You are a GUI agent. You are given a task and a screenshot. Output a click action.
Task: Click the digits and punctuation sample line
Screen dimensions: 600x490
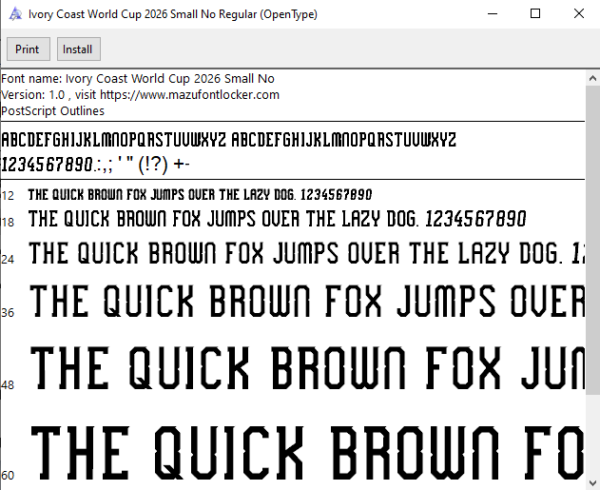tap(96, 164)
